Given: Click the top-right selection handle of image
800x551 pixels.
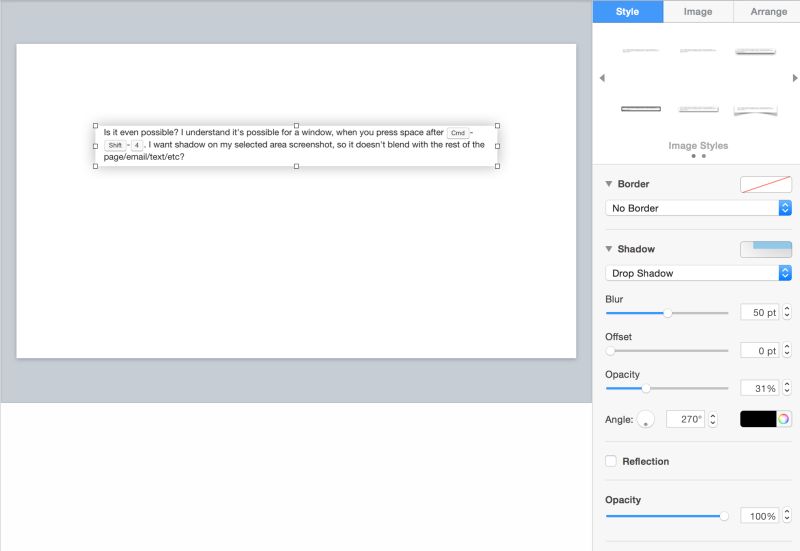Looking at the screenshot, I should [x=497, y=126].
